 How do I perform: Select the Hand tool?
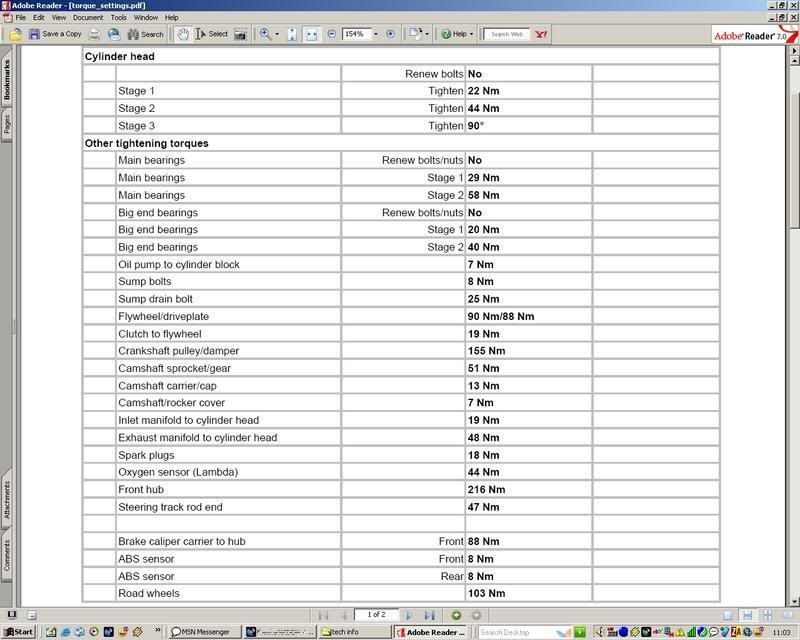pos(183,34)
